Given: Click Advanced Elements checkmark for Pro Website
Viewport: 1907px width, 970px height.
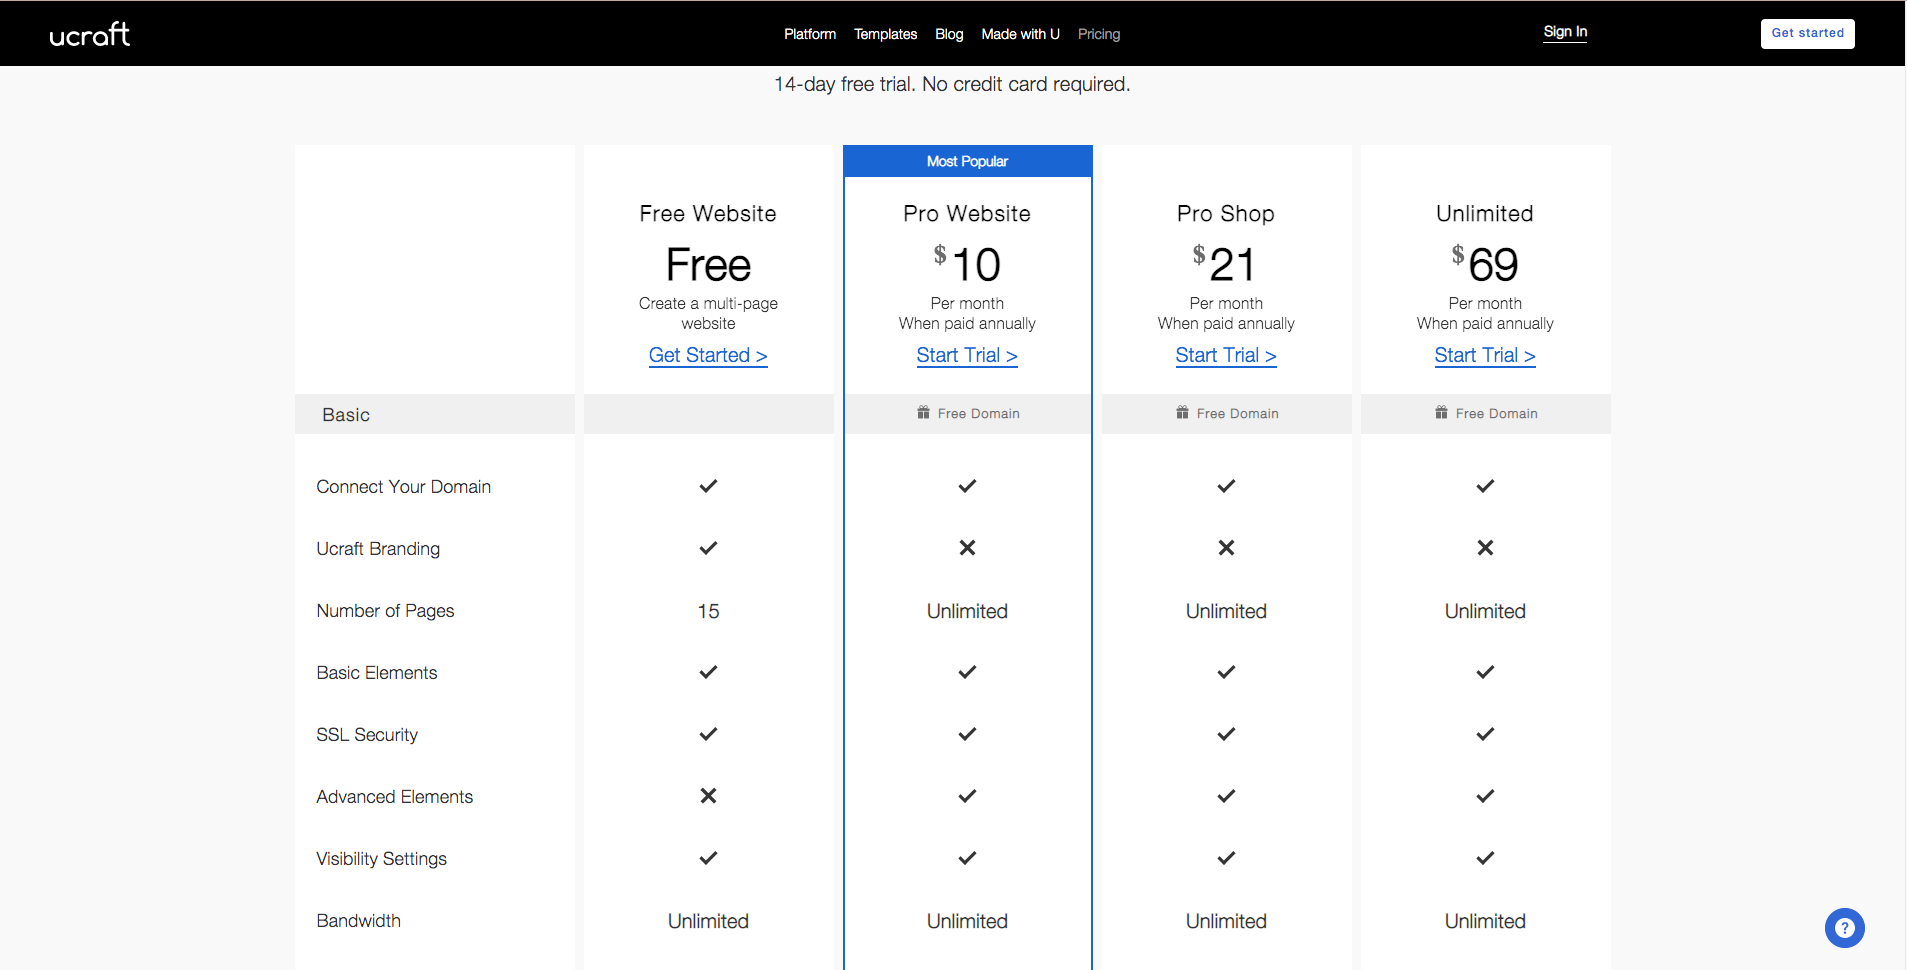Looking at the screenshot, I should tap(967, 796).
